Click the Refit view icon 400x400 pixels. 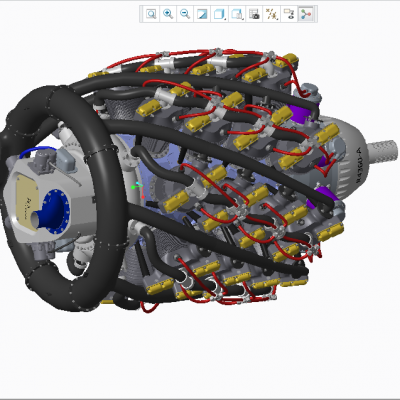(x=151, y=14)
